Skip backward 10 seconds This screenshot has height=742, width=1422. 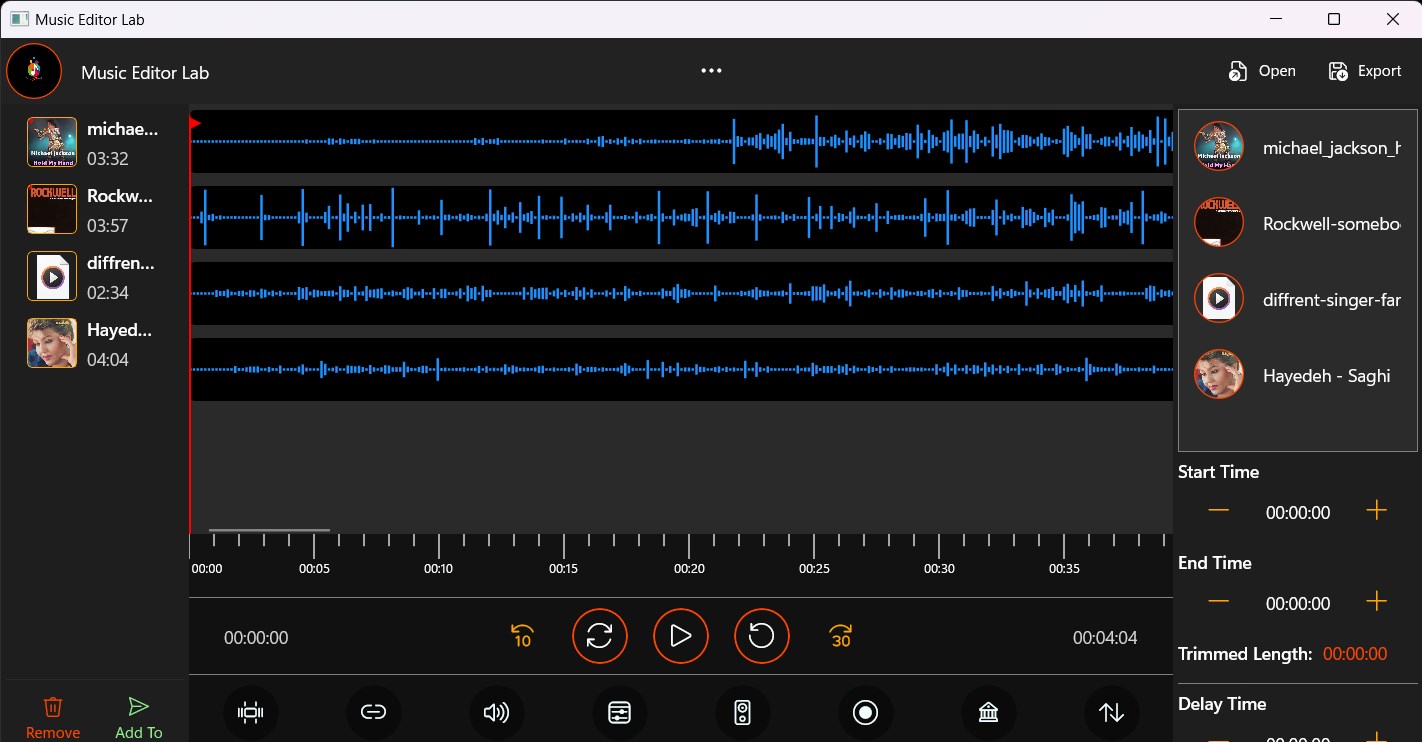point(522,636)
